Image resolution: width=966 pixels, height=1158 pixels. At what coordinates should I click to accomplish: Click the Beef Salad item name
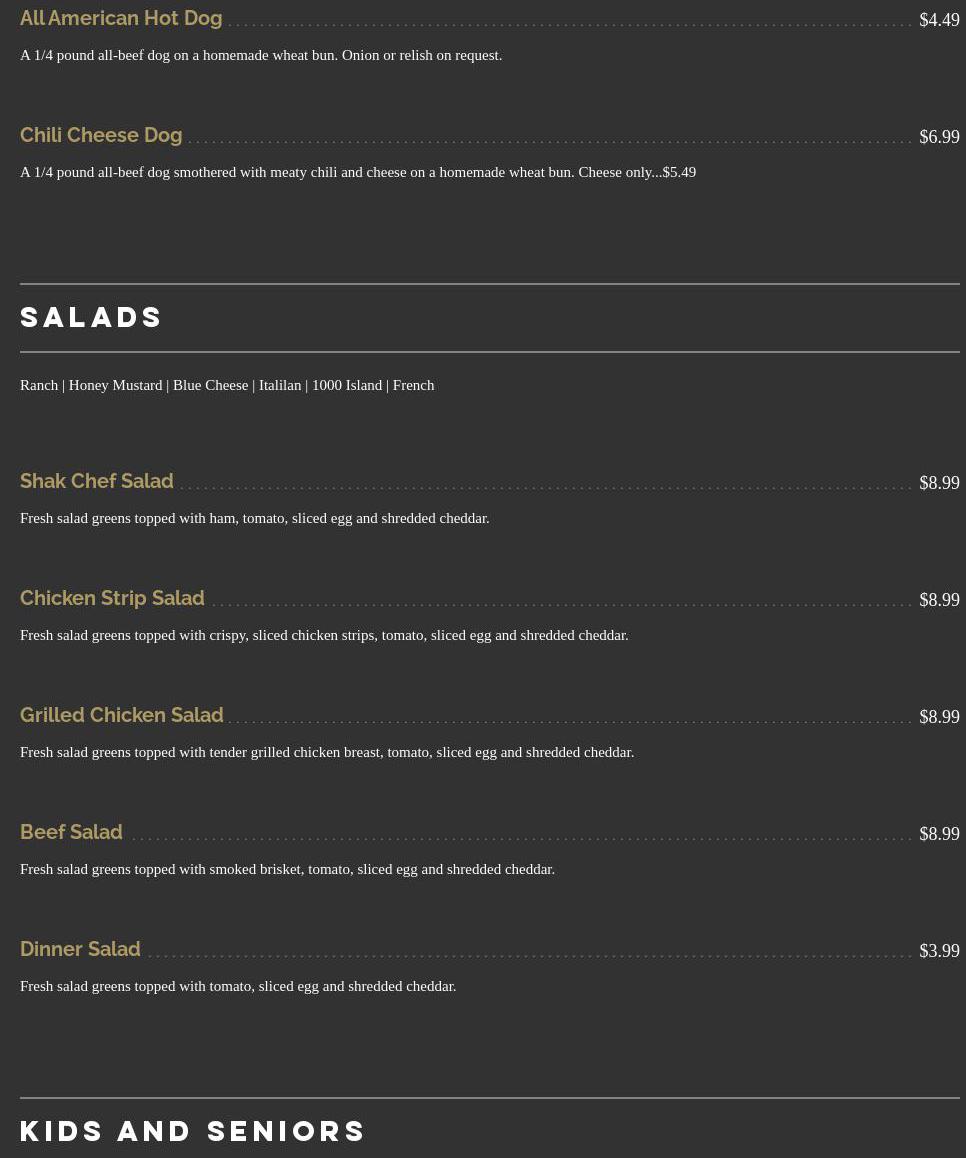(x=71, y=833)
